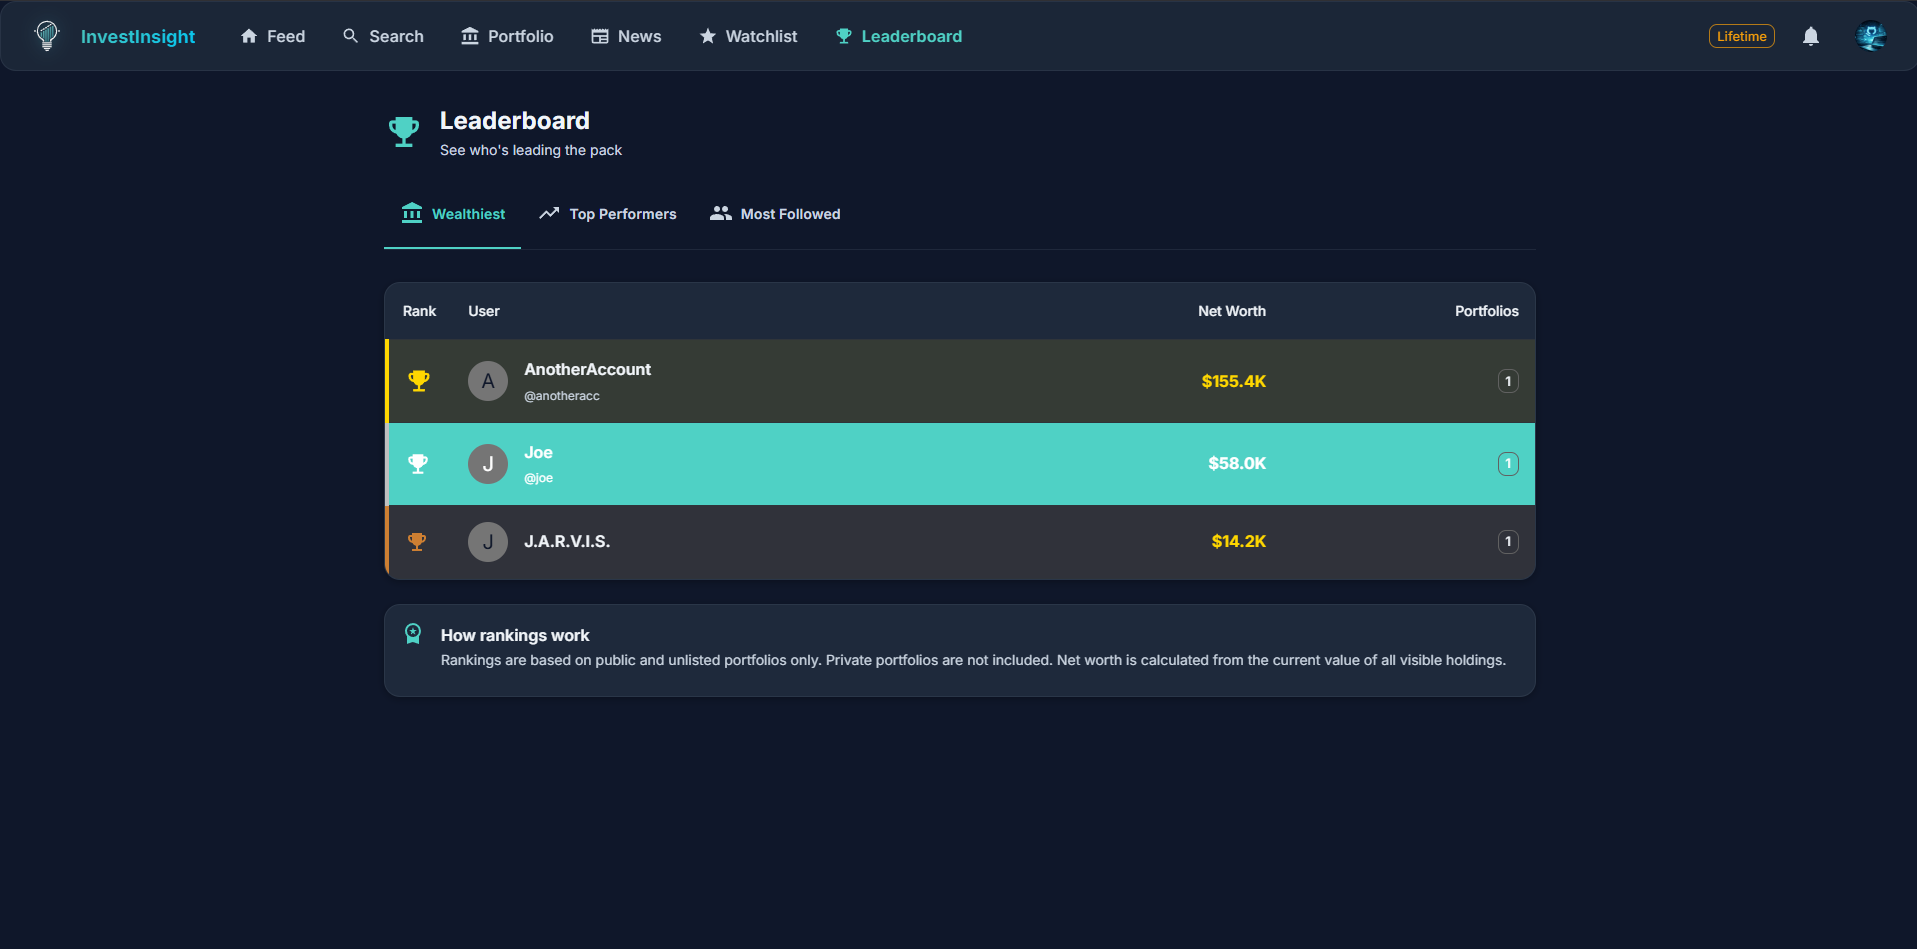Open the Portfolio bank icon
The height and width of the screenshot is (949, 1917).
(469, 36)
